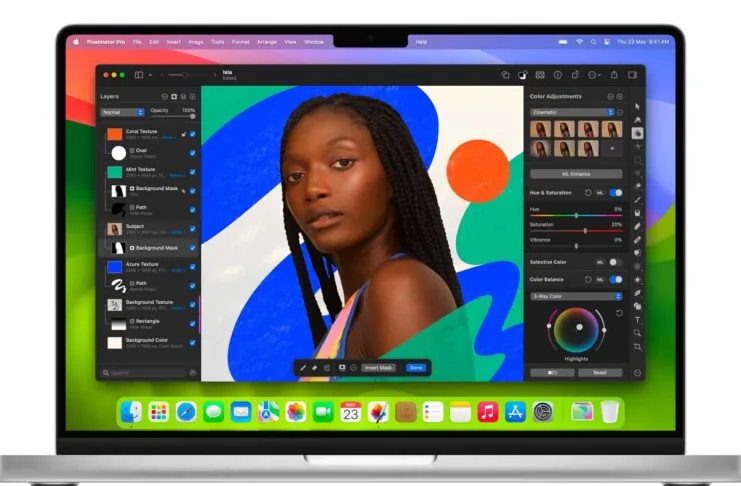Select the Color Adjustments tool in sidebar
Screen dimensions: 741x486
[638, 133]
